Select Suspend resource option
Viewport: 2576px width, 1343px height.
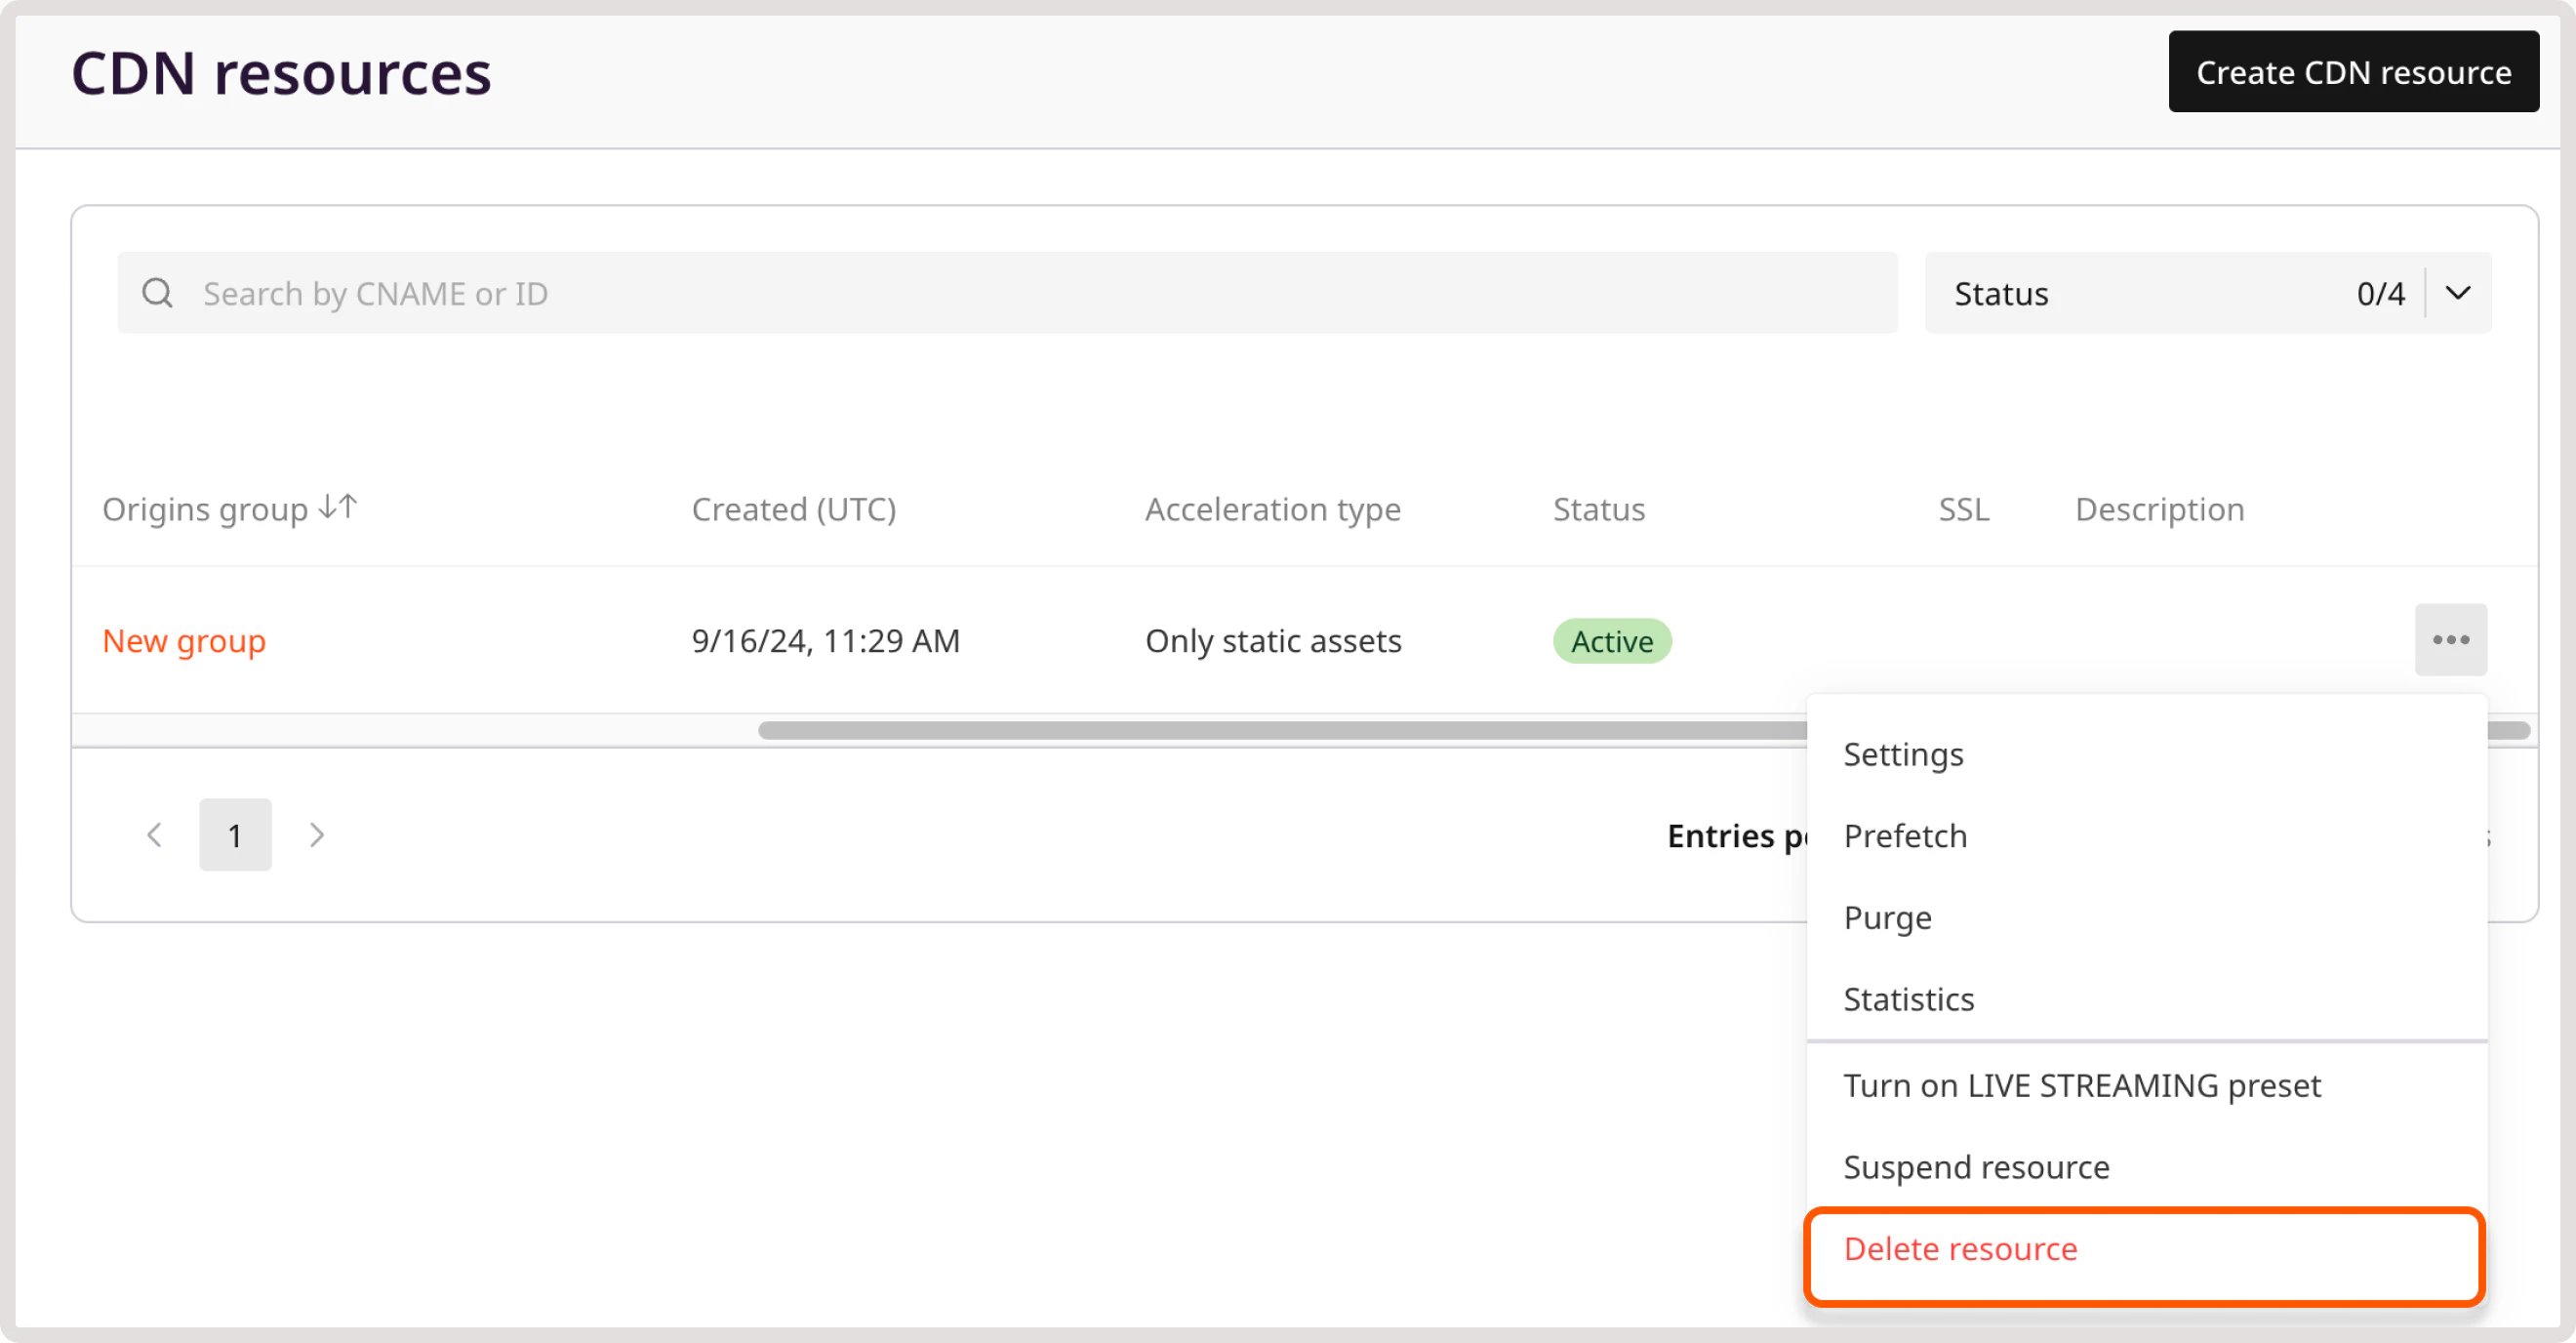click(x=1976, y=1166)
